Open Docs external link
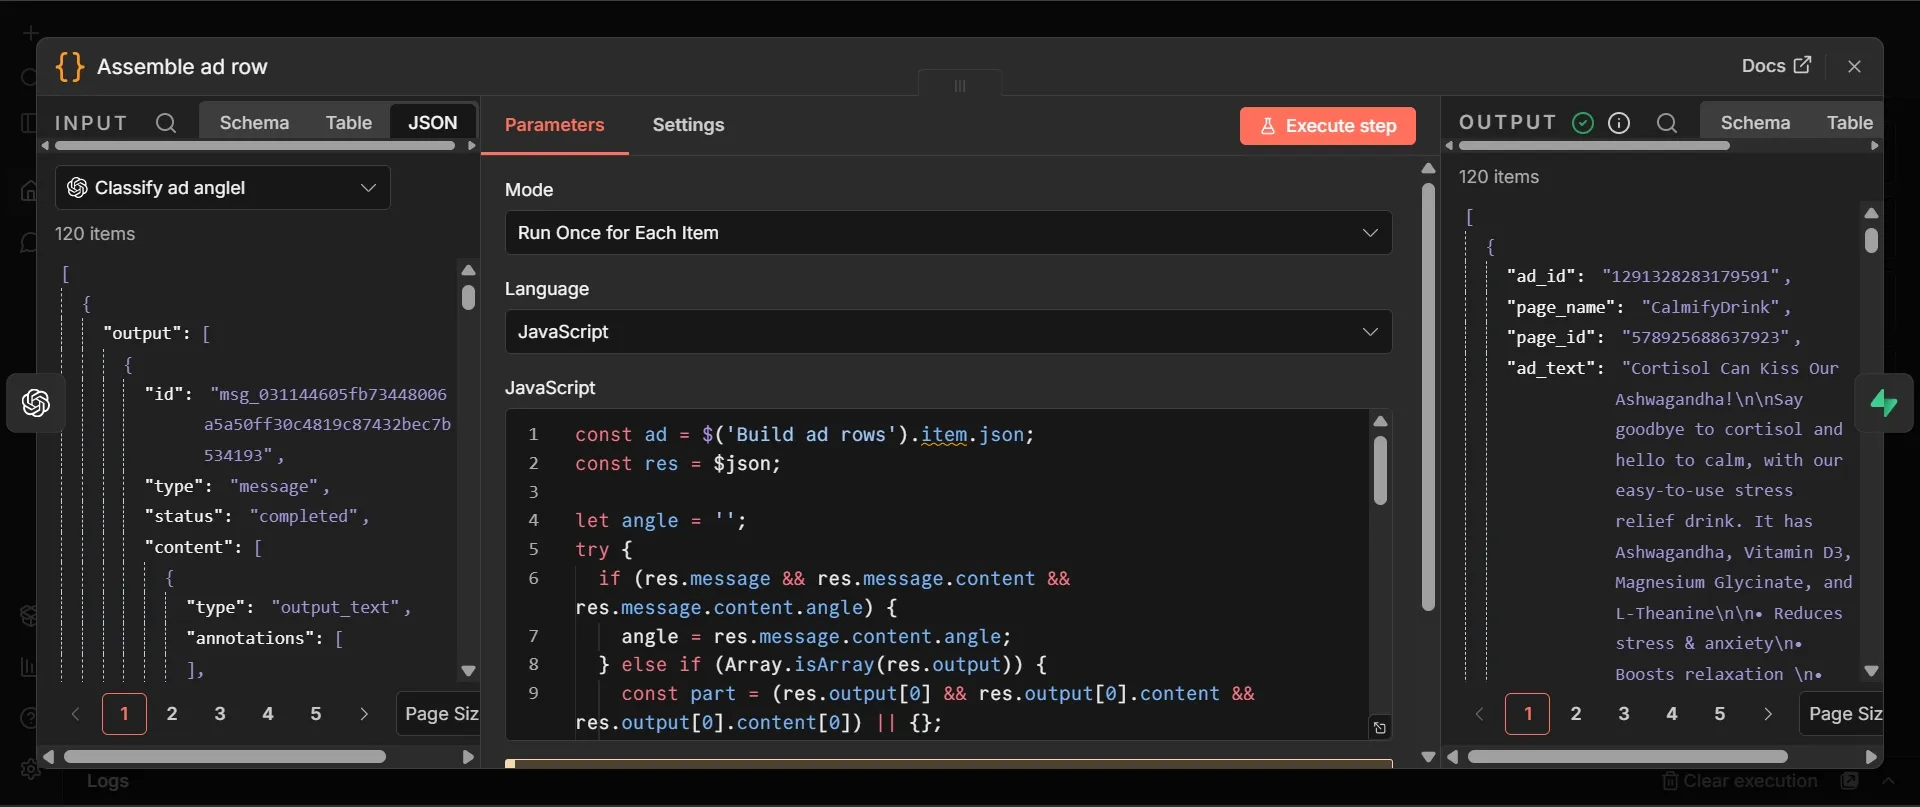Viewport: 1920px width, 807px height. click(x=1776, y=66)
